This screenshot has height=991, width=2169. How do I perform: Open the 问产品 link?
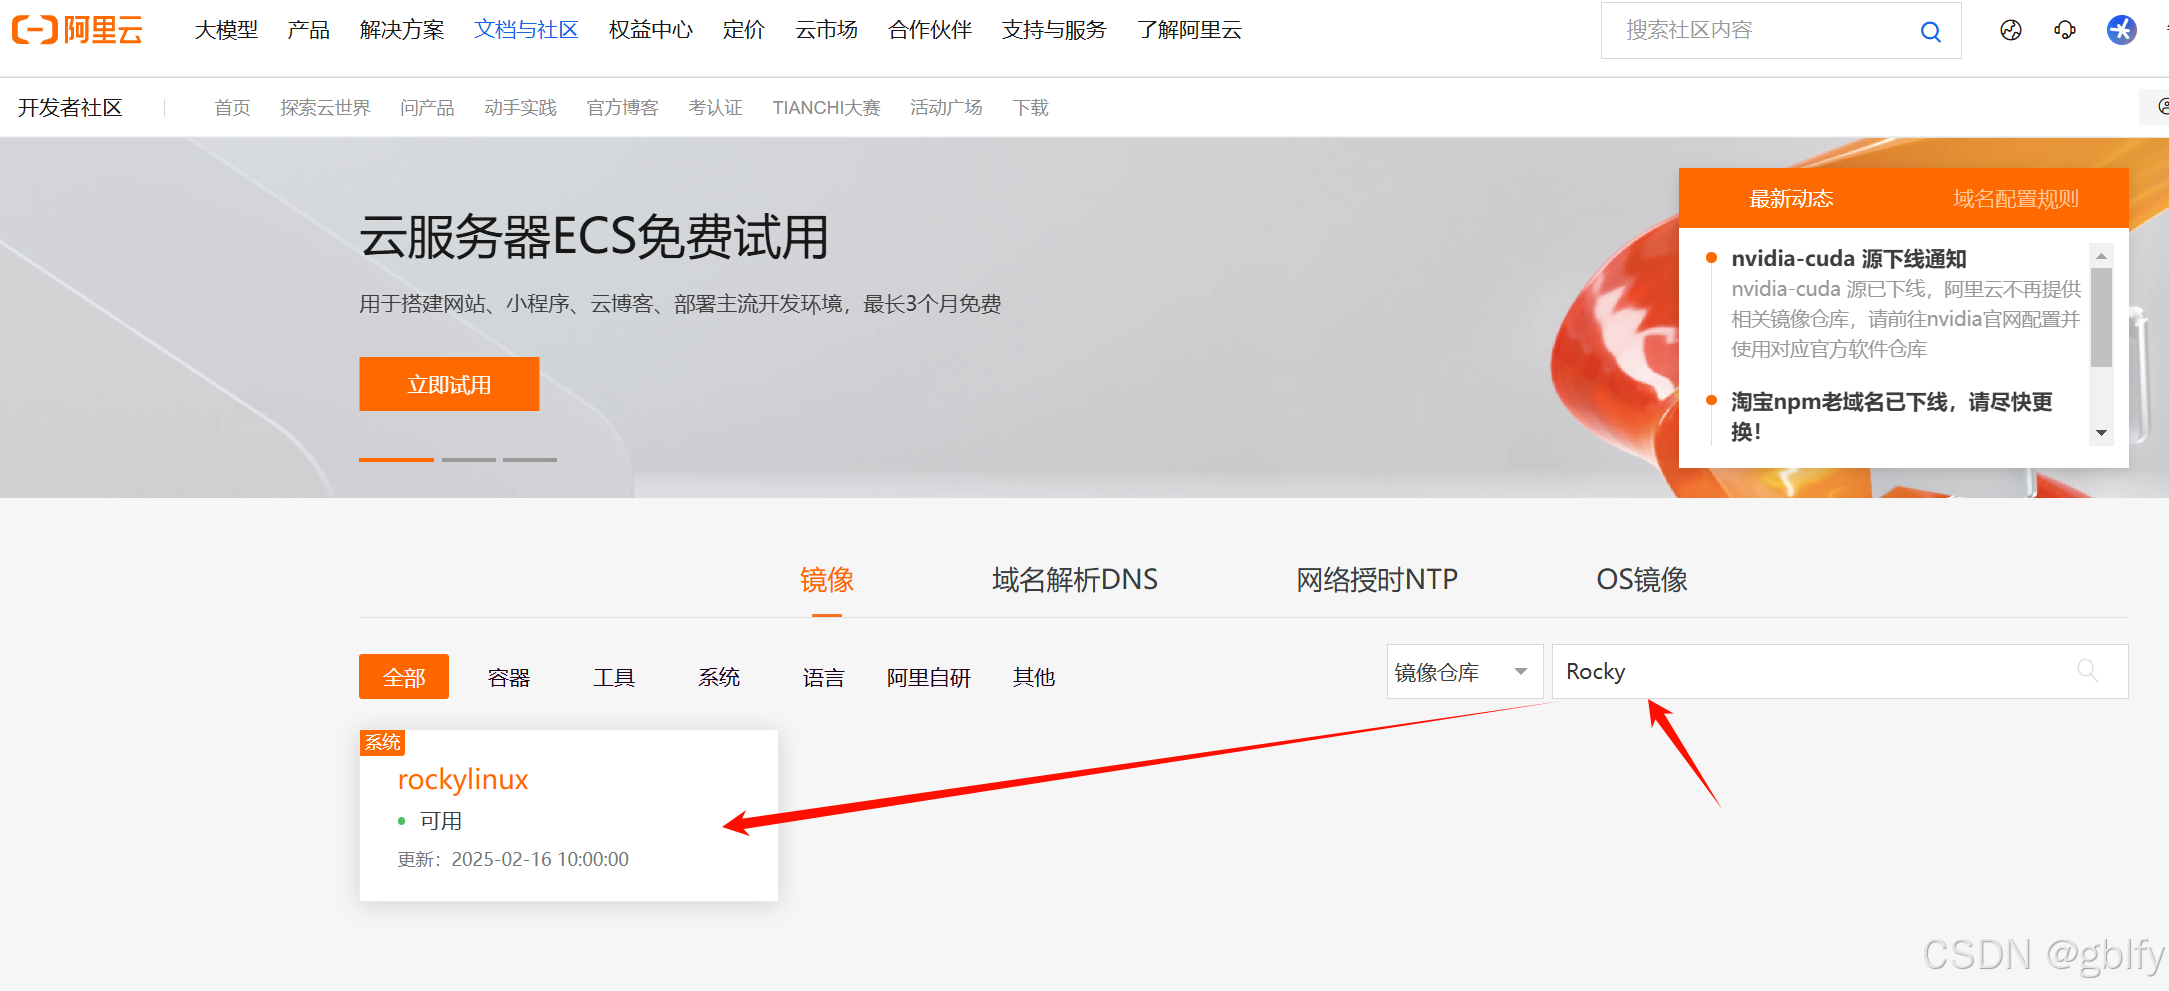(x=427, y=107)
